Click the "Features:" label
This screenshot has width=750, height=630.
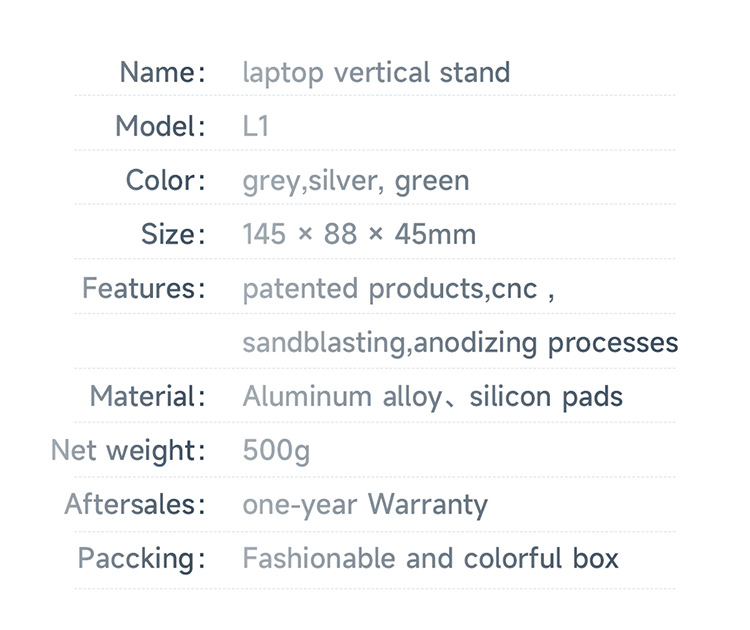click(x=143, y=289)
